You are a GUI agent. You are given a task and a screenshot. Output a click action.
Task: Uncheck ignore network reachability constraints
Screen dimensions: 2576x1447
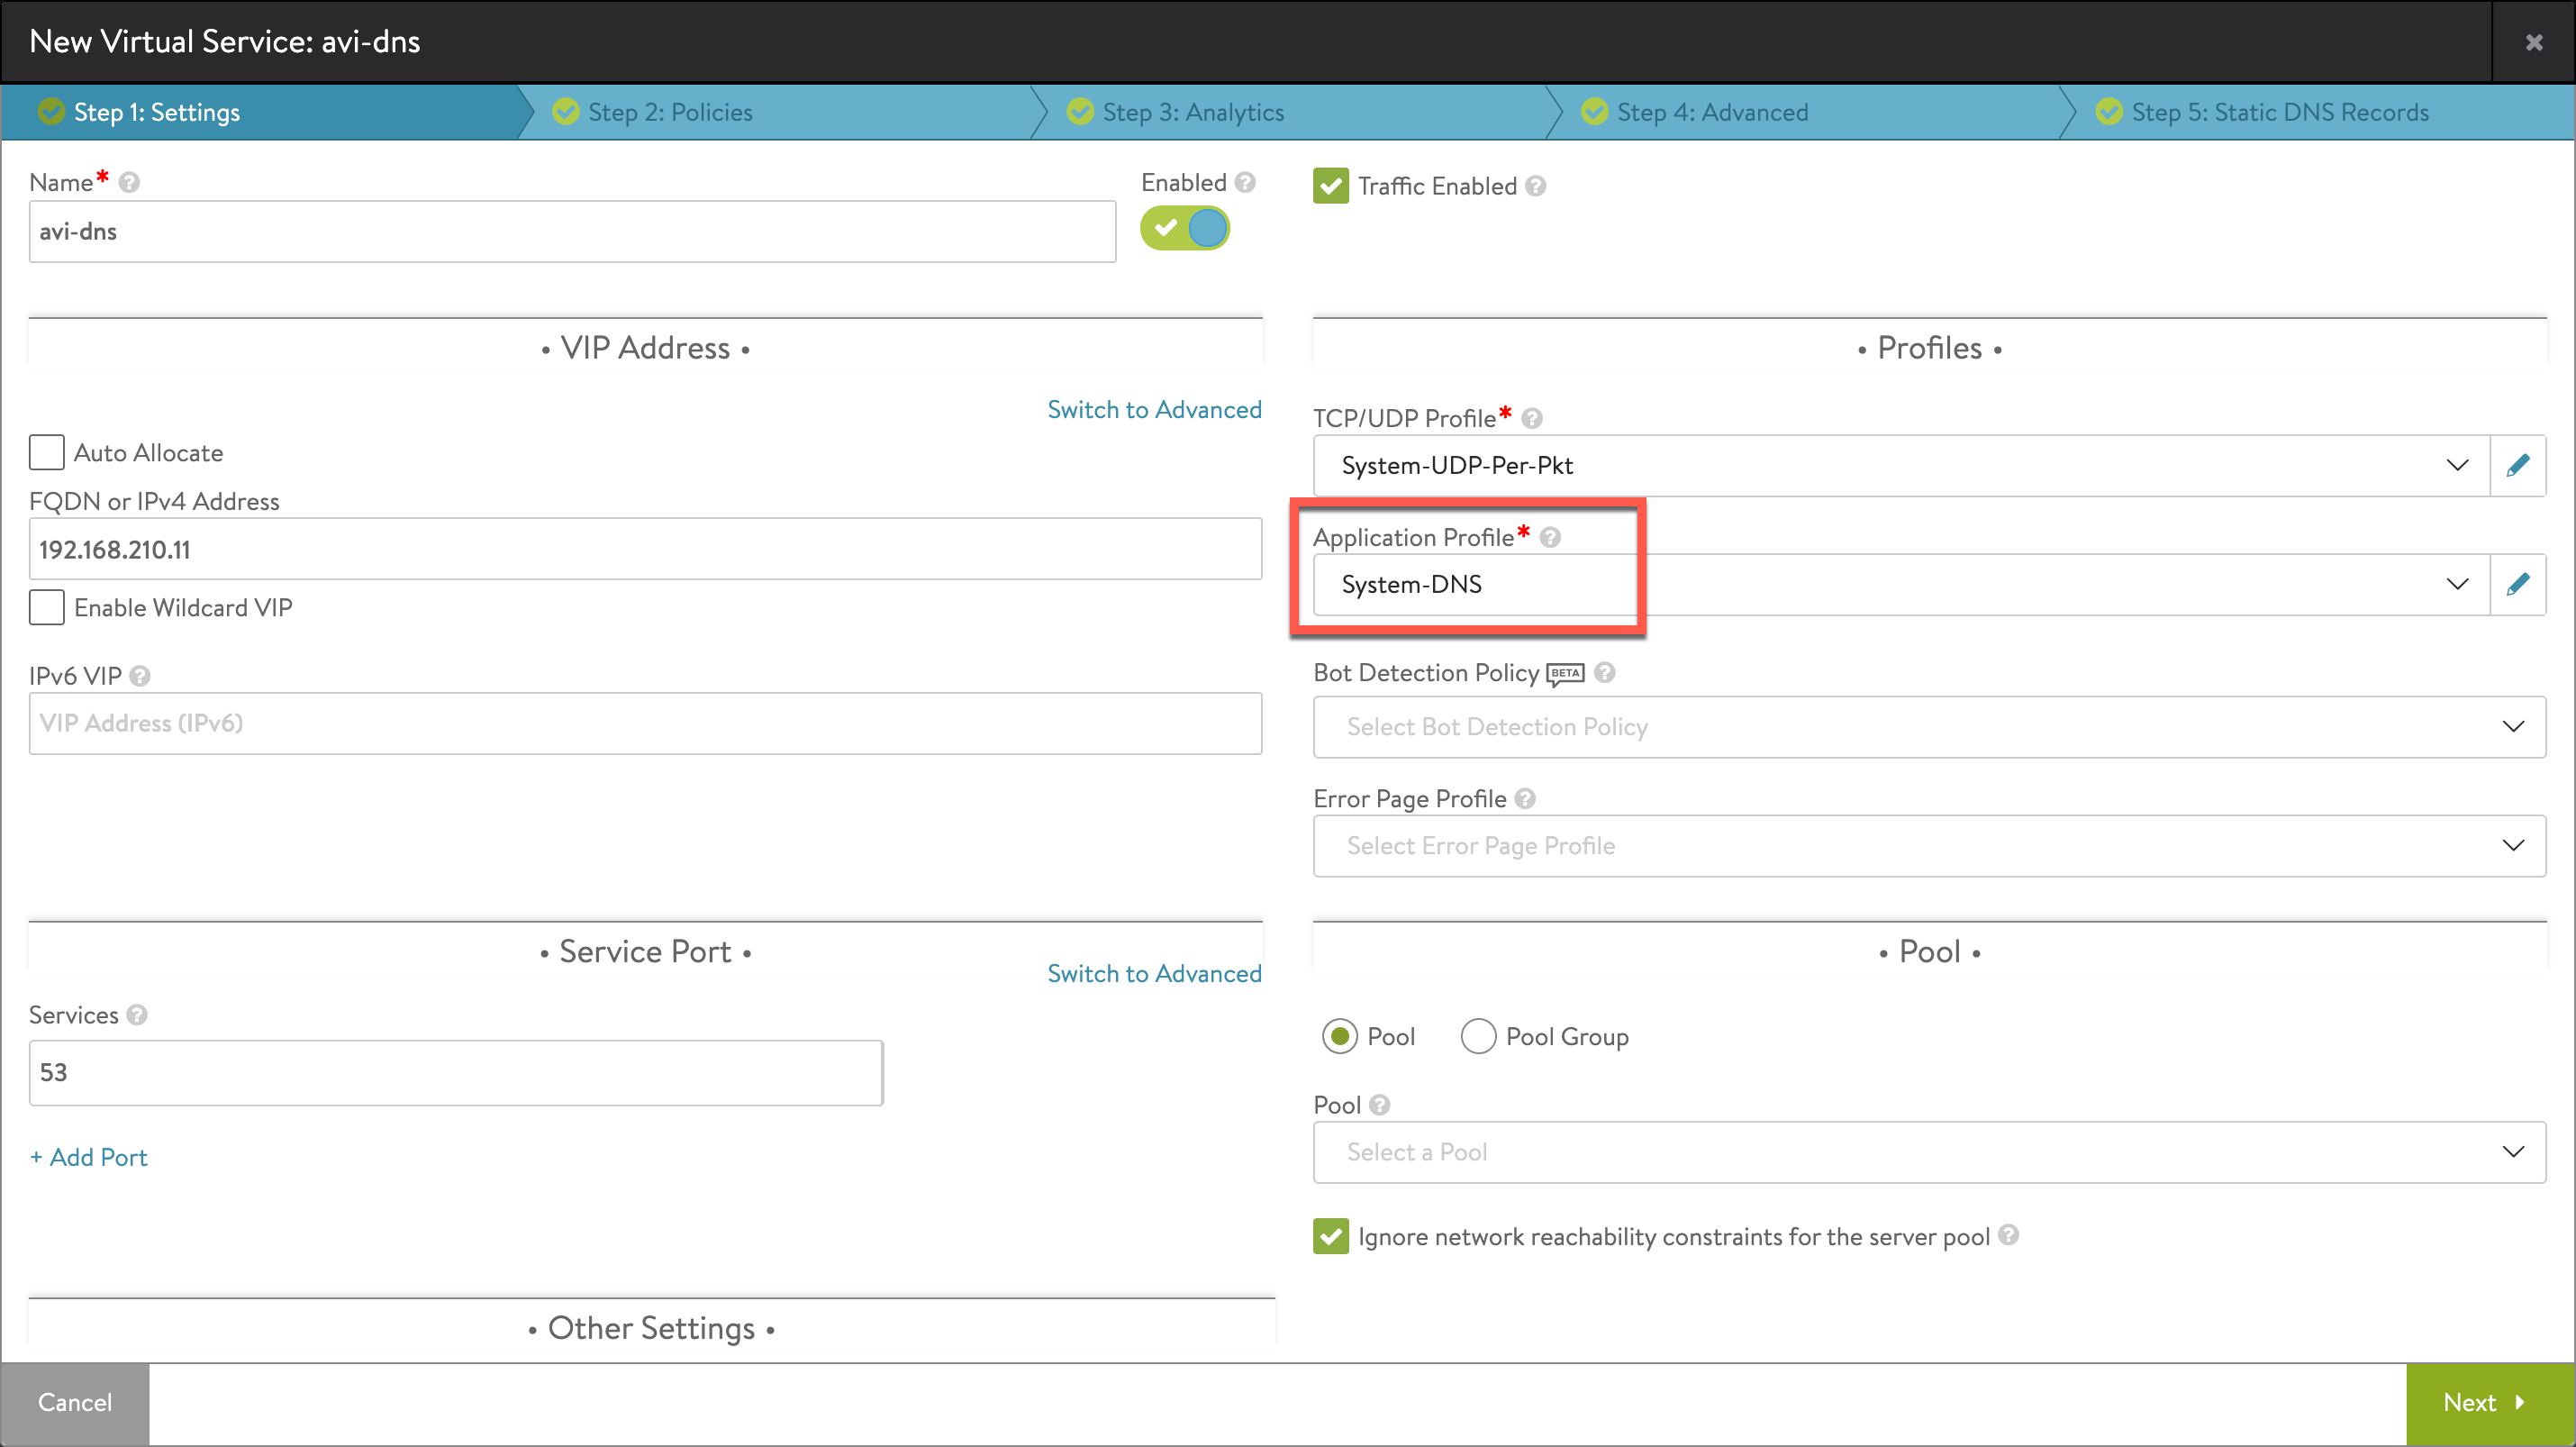point(1331,1236)
